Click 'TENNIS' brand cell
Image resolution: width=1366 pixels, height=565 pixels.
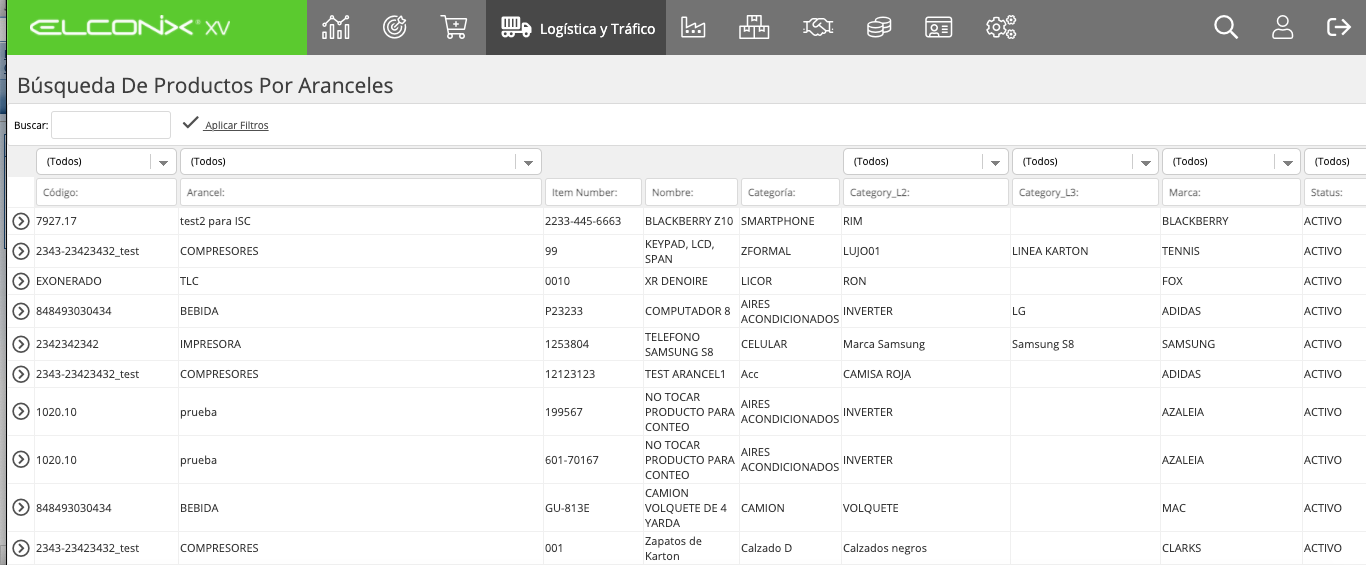click(1181, 251)
